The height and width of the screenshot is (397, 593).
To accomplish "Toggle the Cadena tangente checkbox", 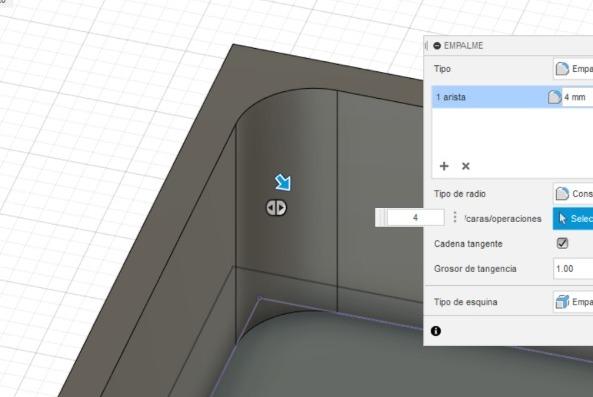I will pyautogui.click(x=562, y=243).
